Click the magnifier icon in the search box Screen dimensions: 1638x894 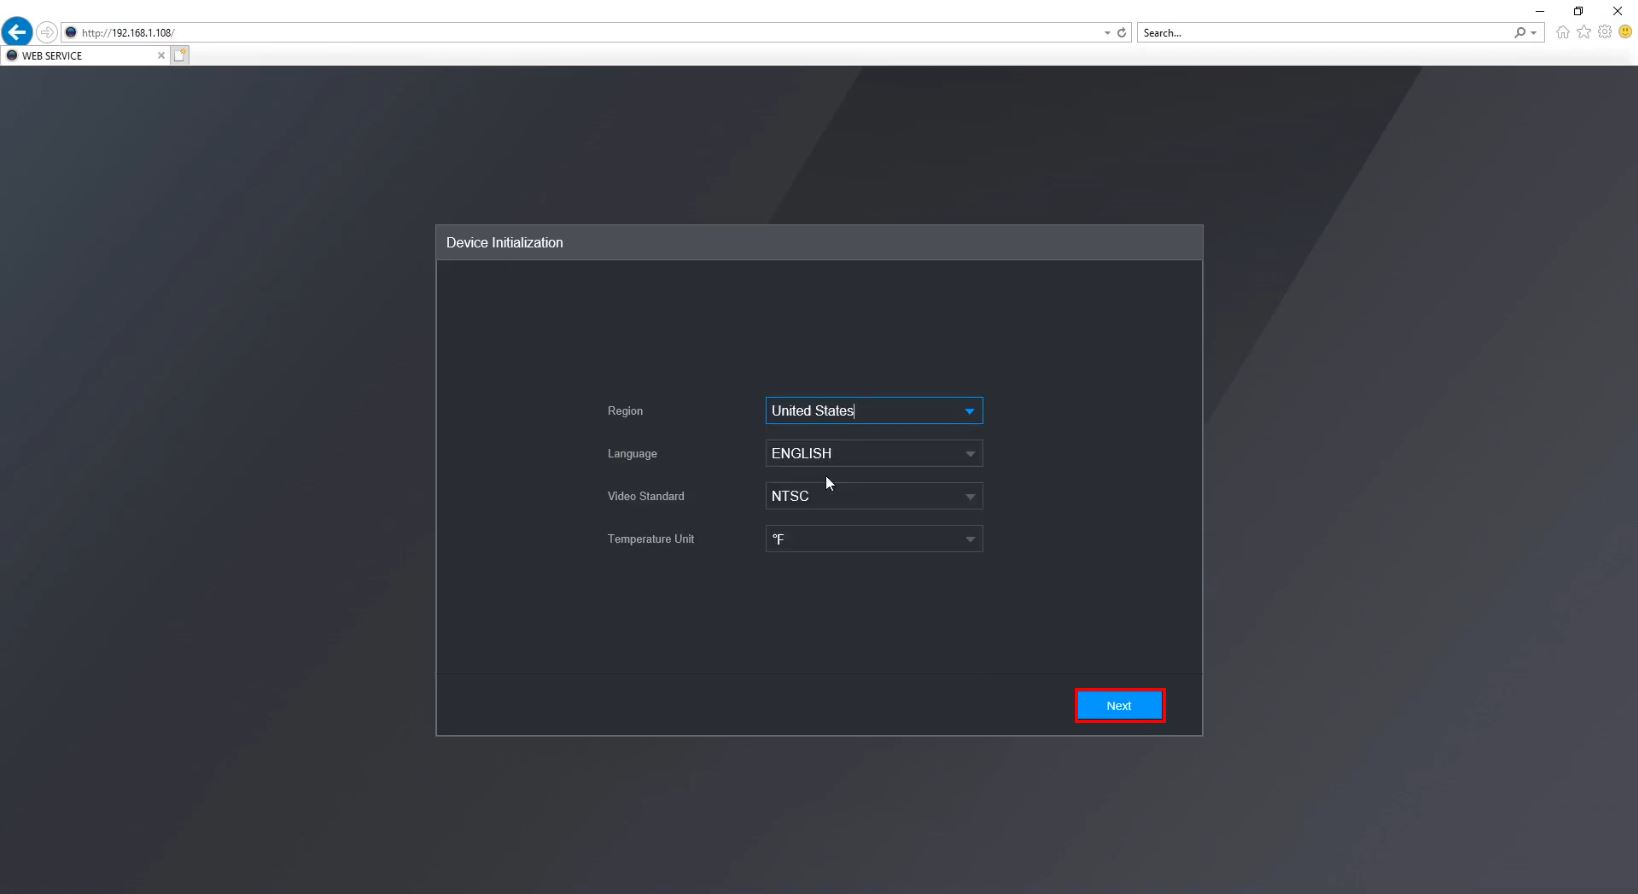pyautogui.click(x=1520, y=33)
